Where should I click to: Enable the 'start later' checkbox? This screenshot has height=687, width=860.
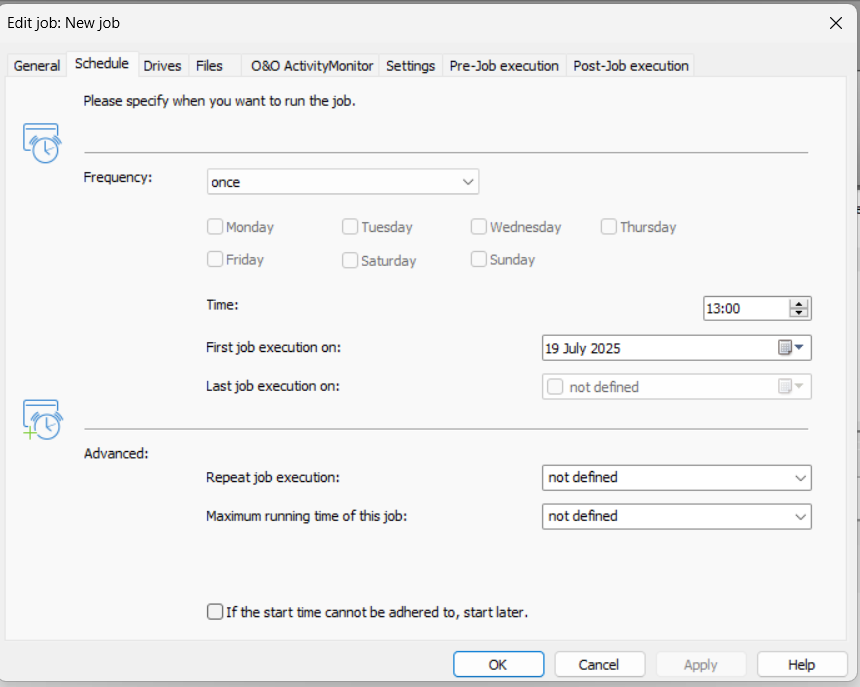pyautogui.click(x=215, y=611)
